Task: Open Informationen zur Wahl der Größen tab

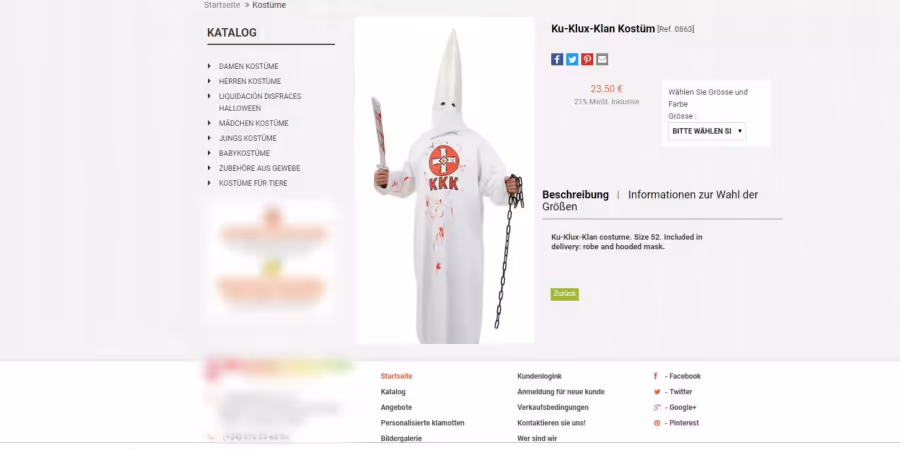Action: [650, 200]
